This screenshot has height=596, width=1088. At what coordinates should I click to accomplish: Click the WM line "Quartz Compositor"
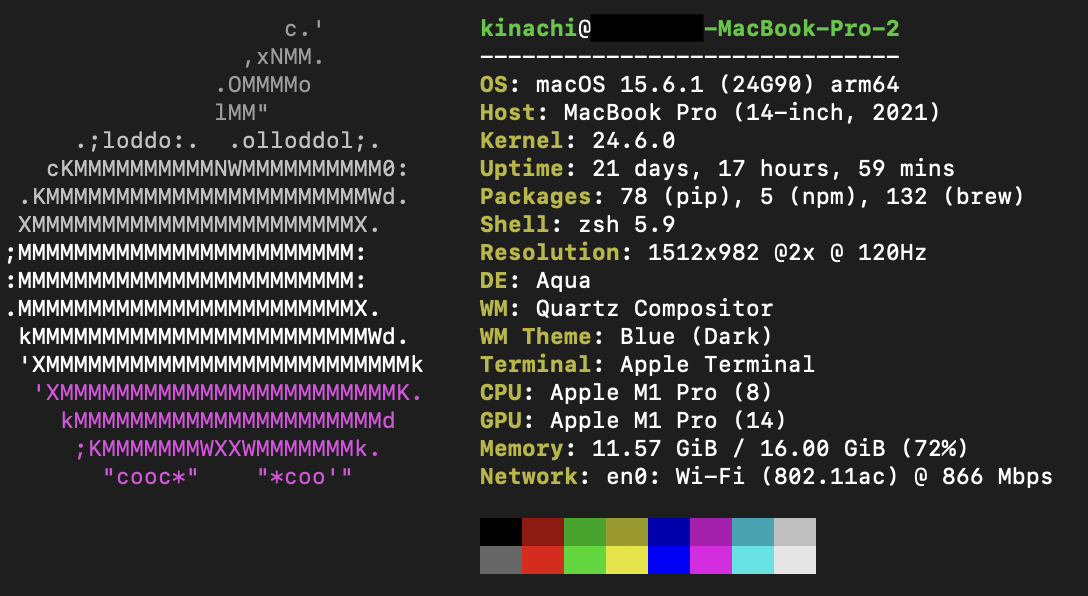[x=627, y=309]
